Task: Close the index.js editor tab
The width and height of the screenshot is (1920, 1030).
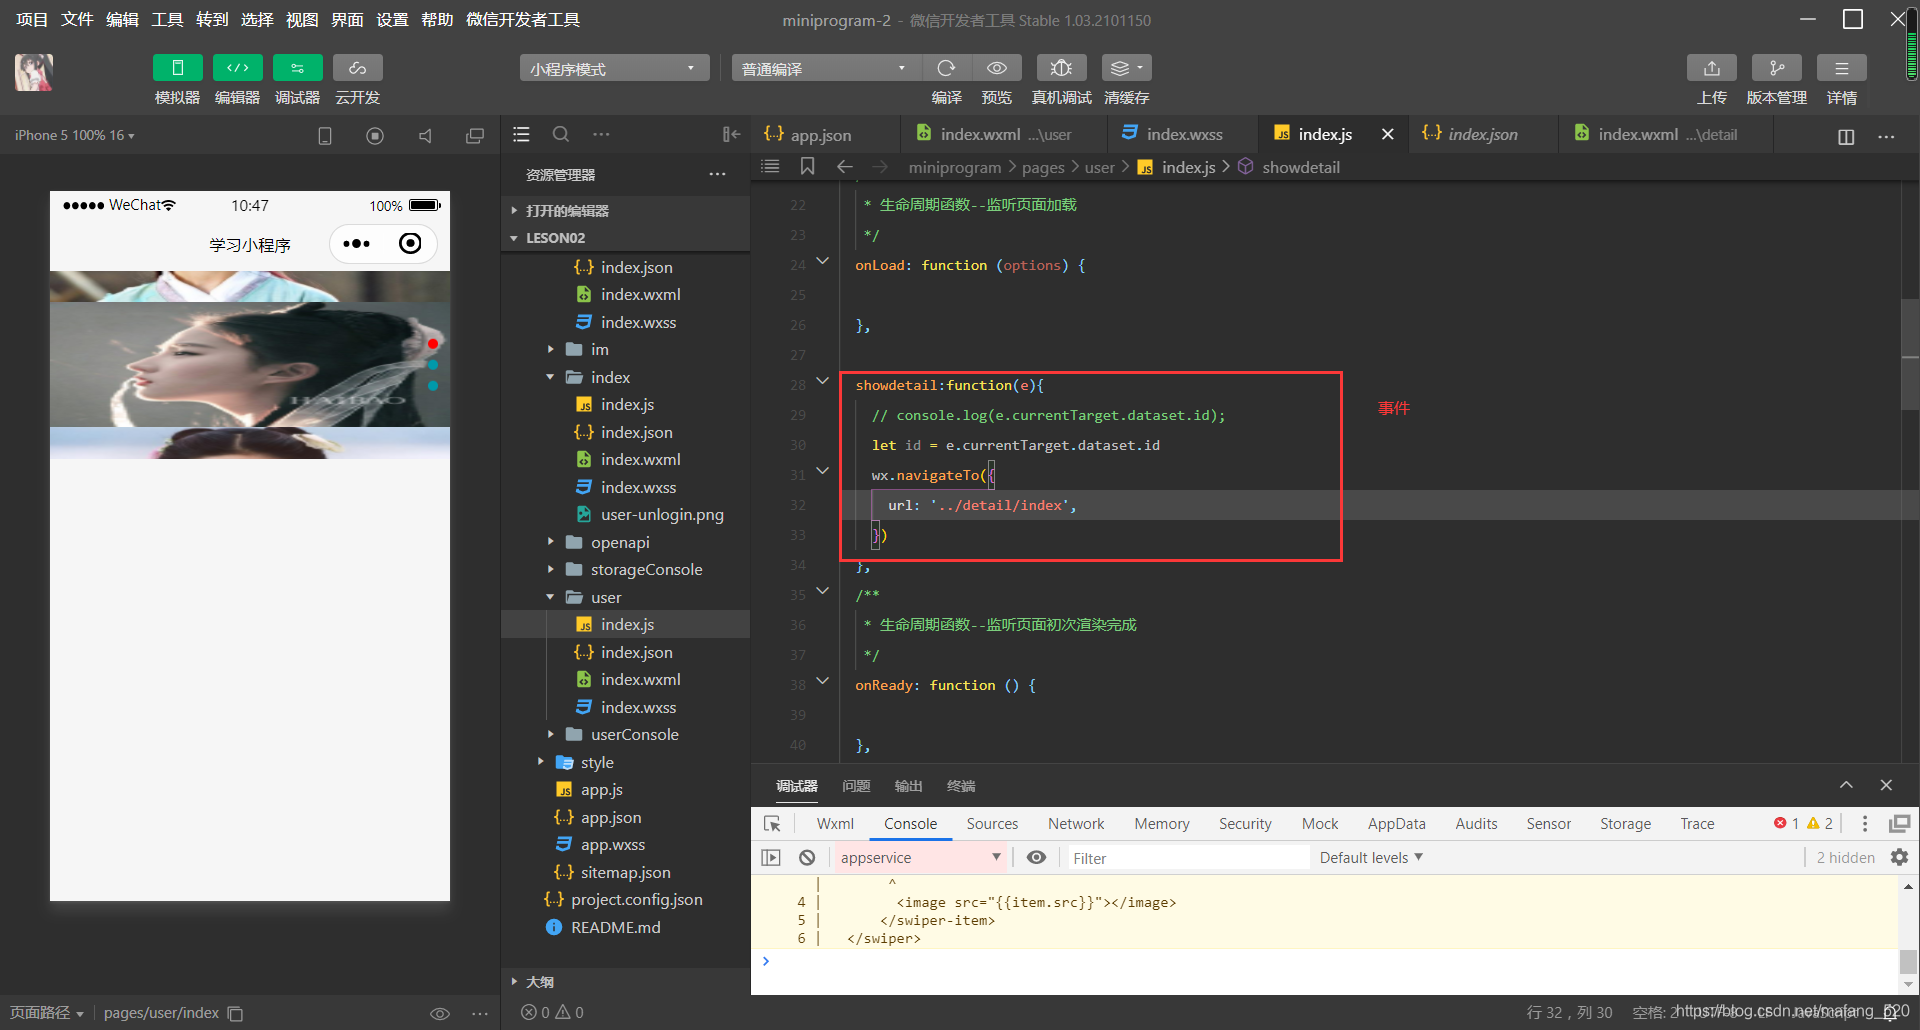Action: point(1387,134)
